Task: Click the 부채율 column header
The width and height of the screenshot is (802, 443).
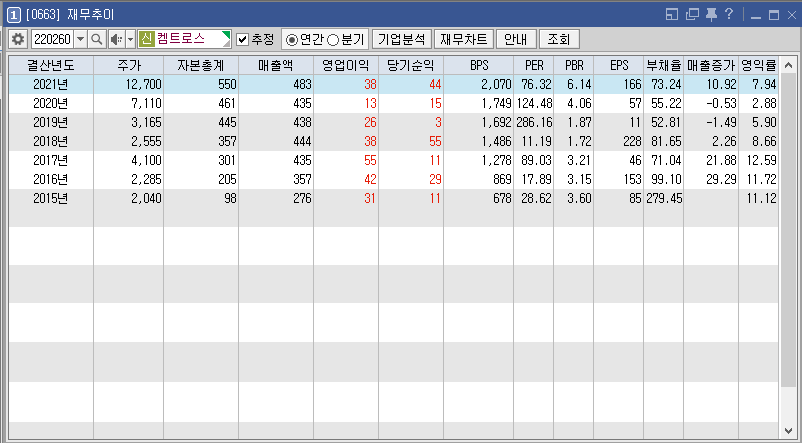Action: click(x=663, y=65)
